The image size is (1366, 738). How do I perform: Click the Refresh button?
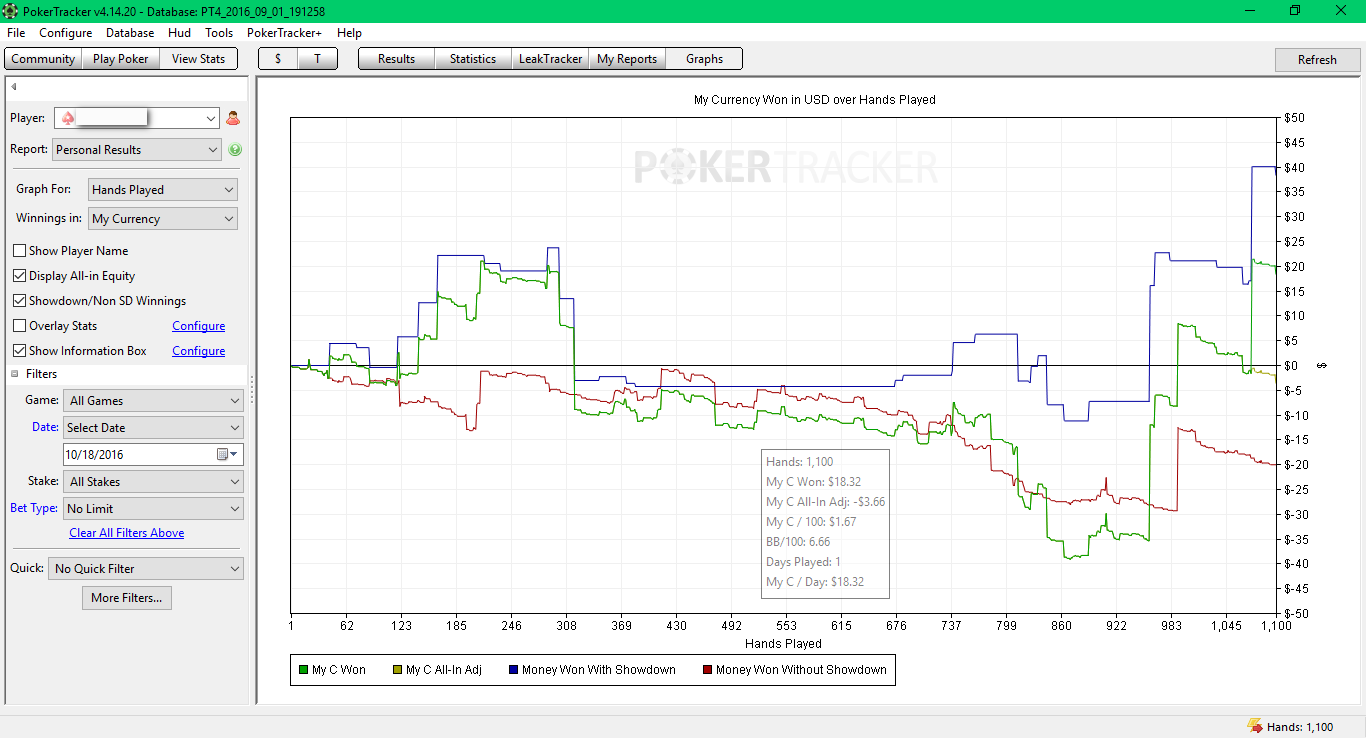[1318, 60]
